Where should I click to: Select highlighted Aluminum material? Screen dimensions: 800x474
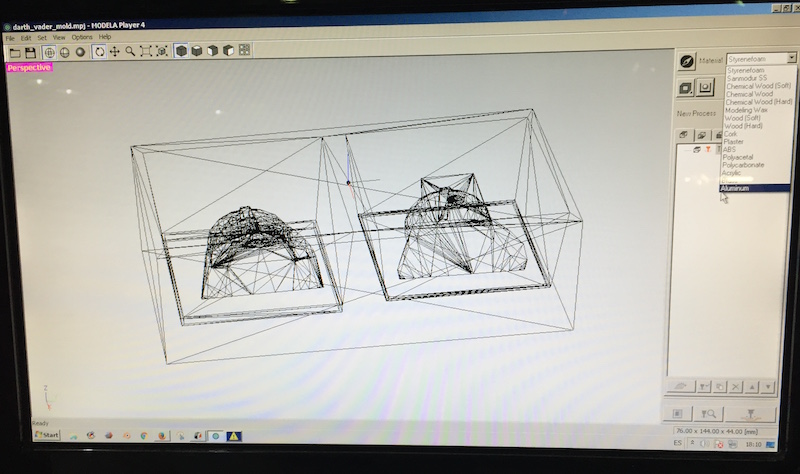(x=755, y=188)
